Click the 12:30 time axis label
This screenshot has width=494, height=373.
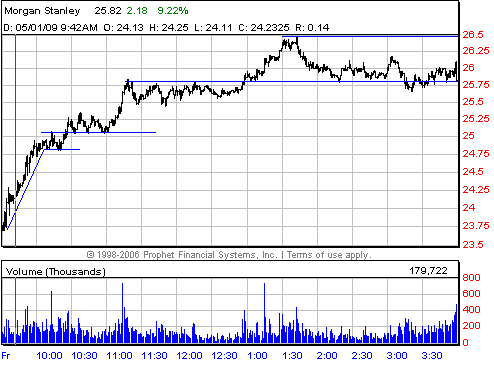click(224, 356)
